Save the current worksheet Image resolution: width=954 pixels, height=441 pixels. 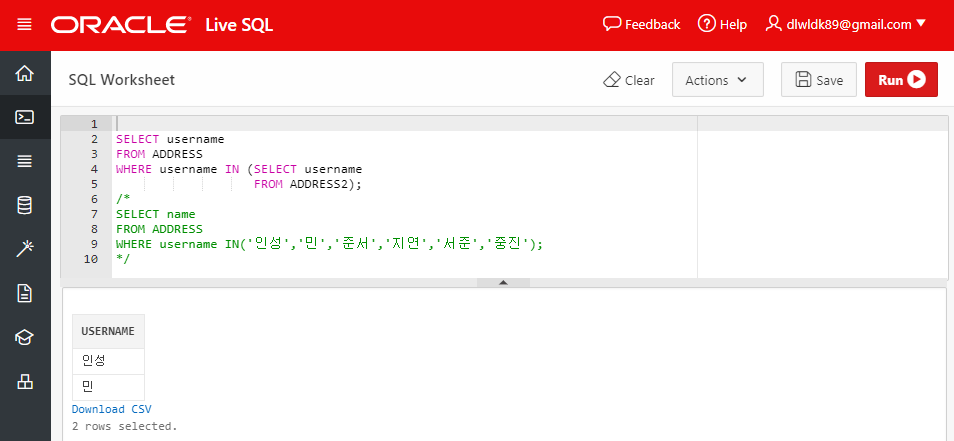point(818,80)
